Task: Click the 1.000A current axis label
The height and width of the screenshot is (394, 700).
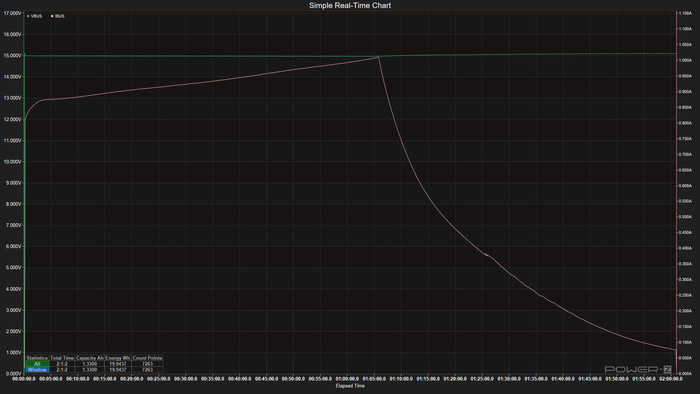Action: pos(685,60)
